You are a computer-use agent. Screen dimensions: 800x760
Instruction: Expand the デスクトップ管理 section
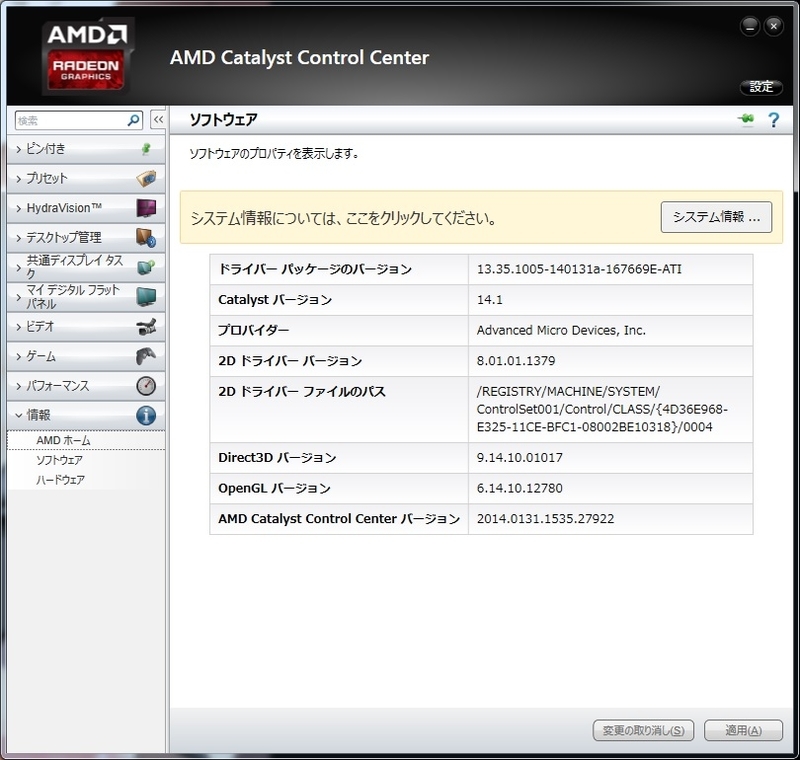click(86, 238)
